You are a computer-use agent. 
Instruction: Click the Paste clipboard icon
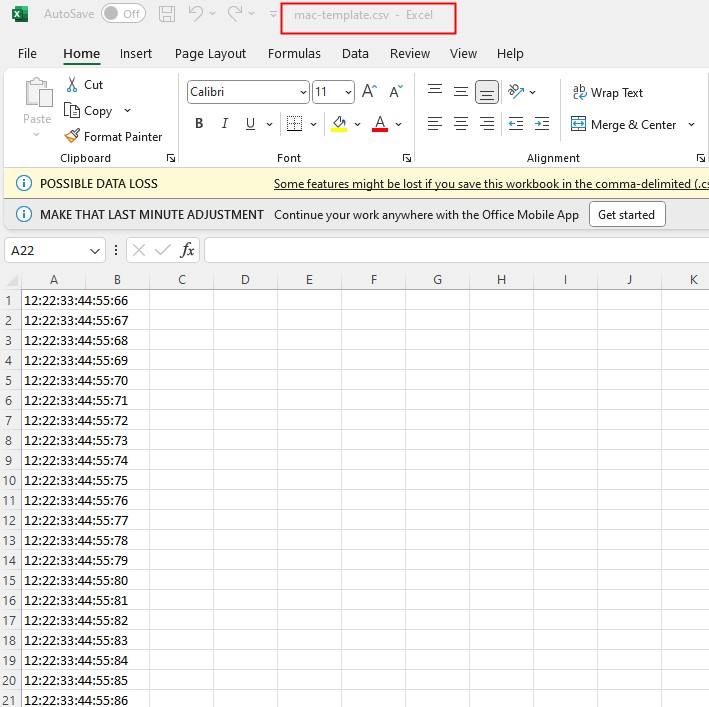pos(38,93)
